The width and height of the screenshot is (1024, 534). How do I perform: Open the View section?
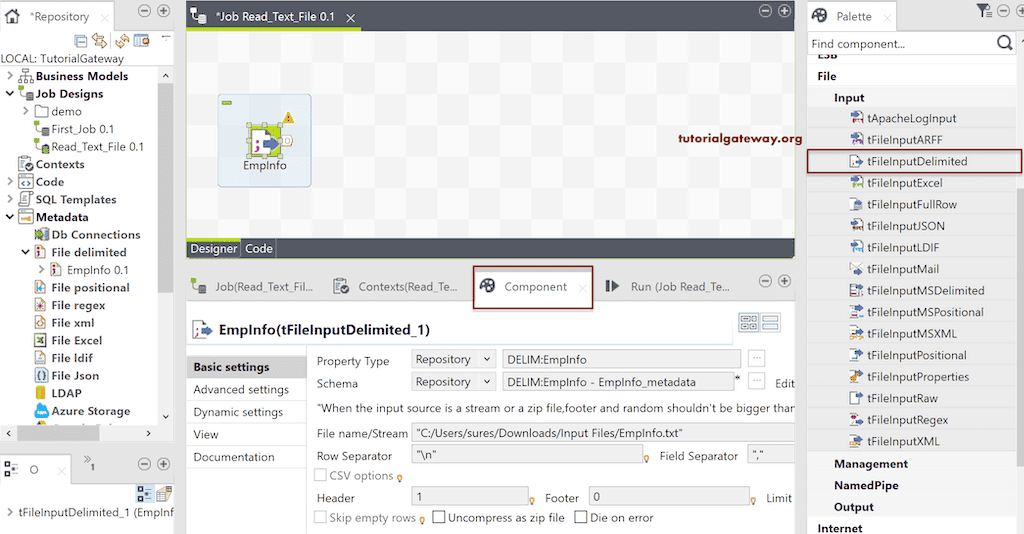click(x=206, y=435)
